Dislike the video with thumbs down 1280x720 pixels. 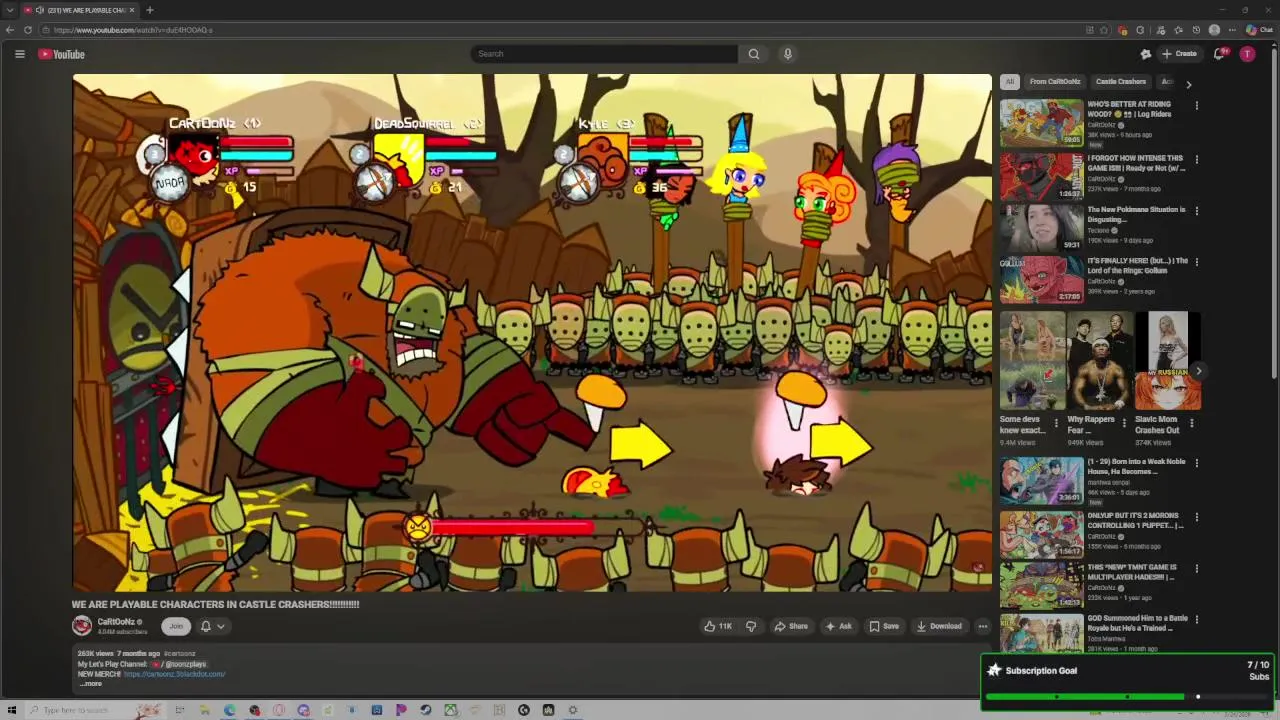pyautogui.click(x=751, y=626)
